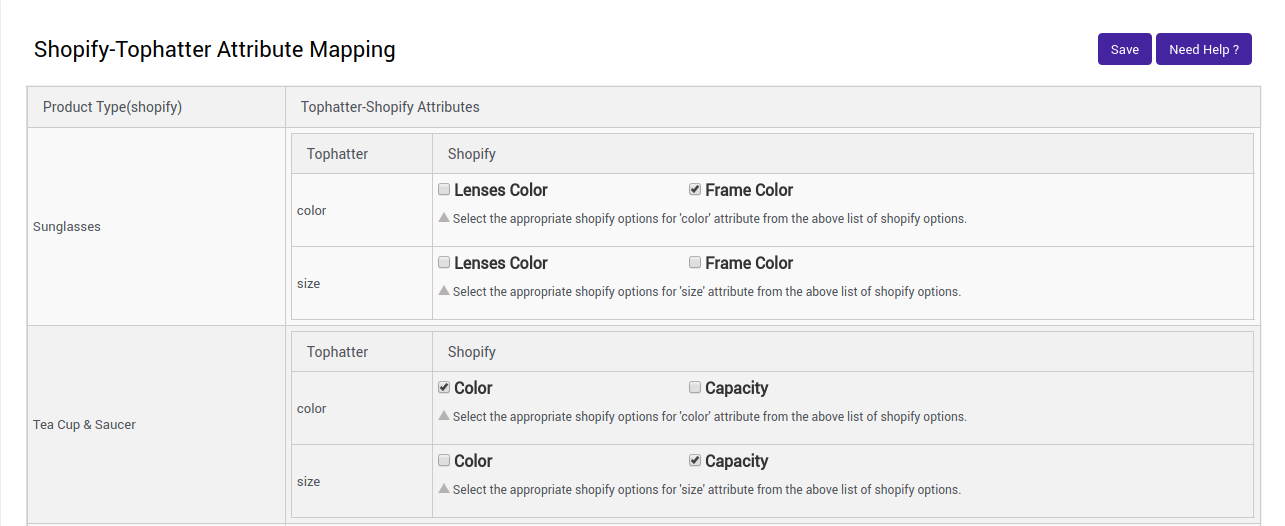The height and width of the screenshot is (526, 1285).
Task: Click triangle icon beside Tea Cup 'color' hint
Action: (444, 415)
